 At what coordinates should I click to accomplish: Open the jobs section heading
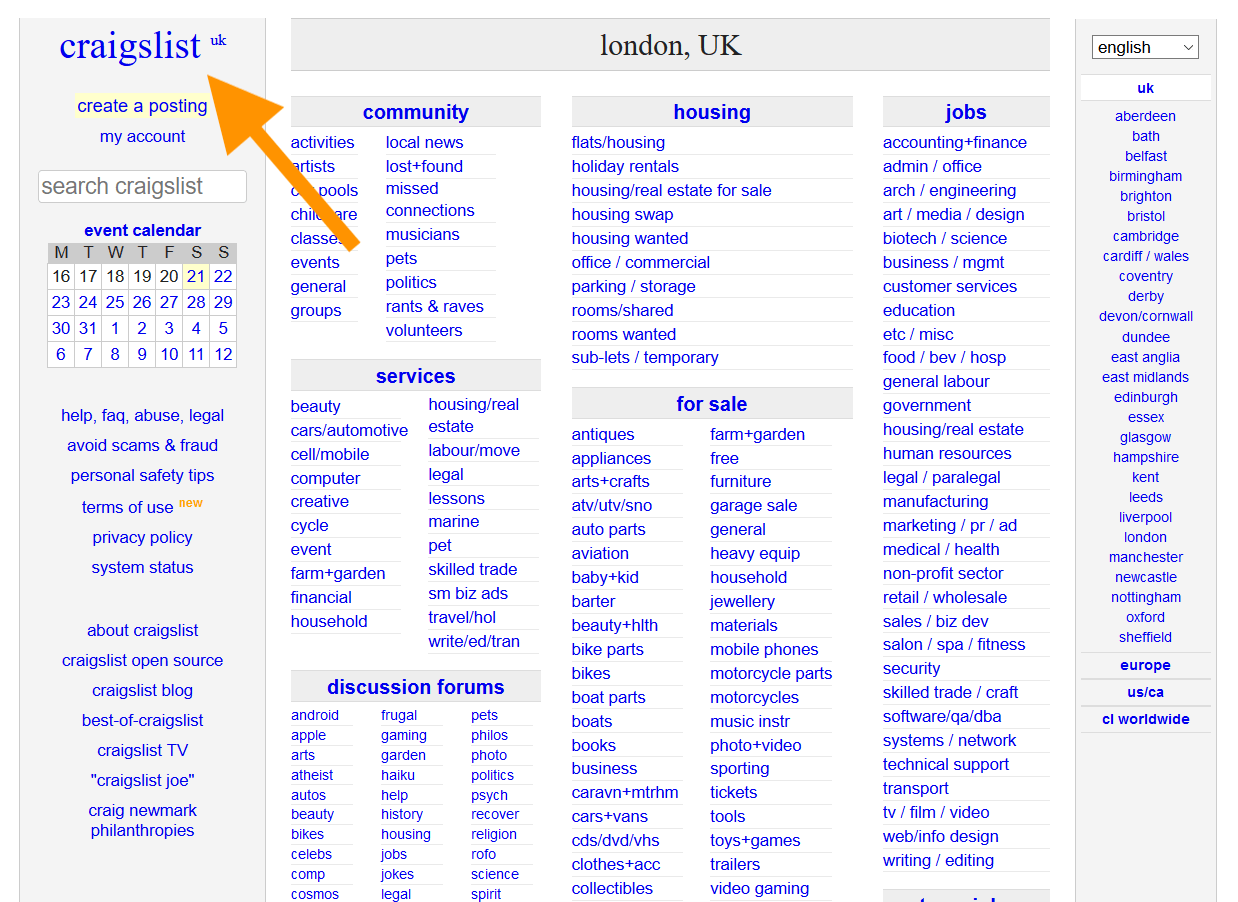click(965, 112)
